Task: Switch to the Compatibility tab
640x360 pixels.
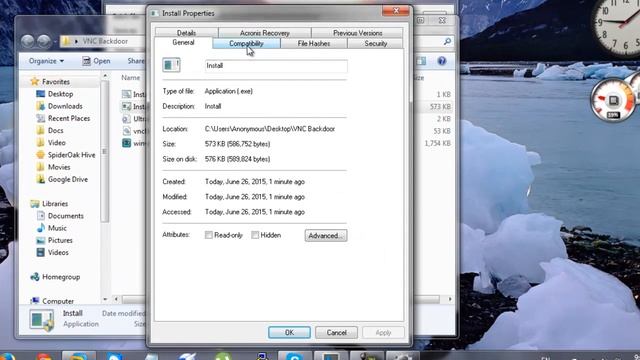Action: coord(246,43)
